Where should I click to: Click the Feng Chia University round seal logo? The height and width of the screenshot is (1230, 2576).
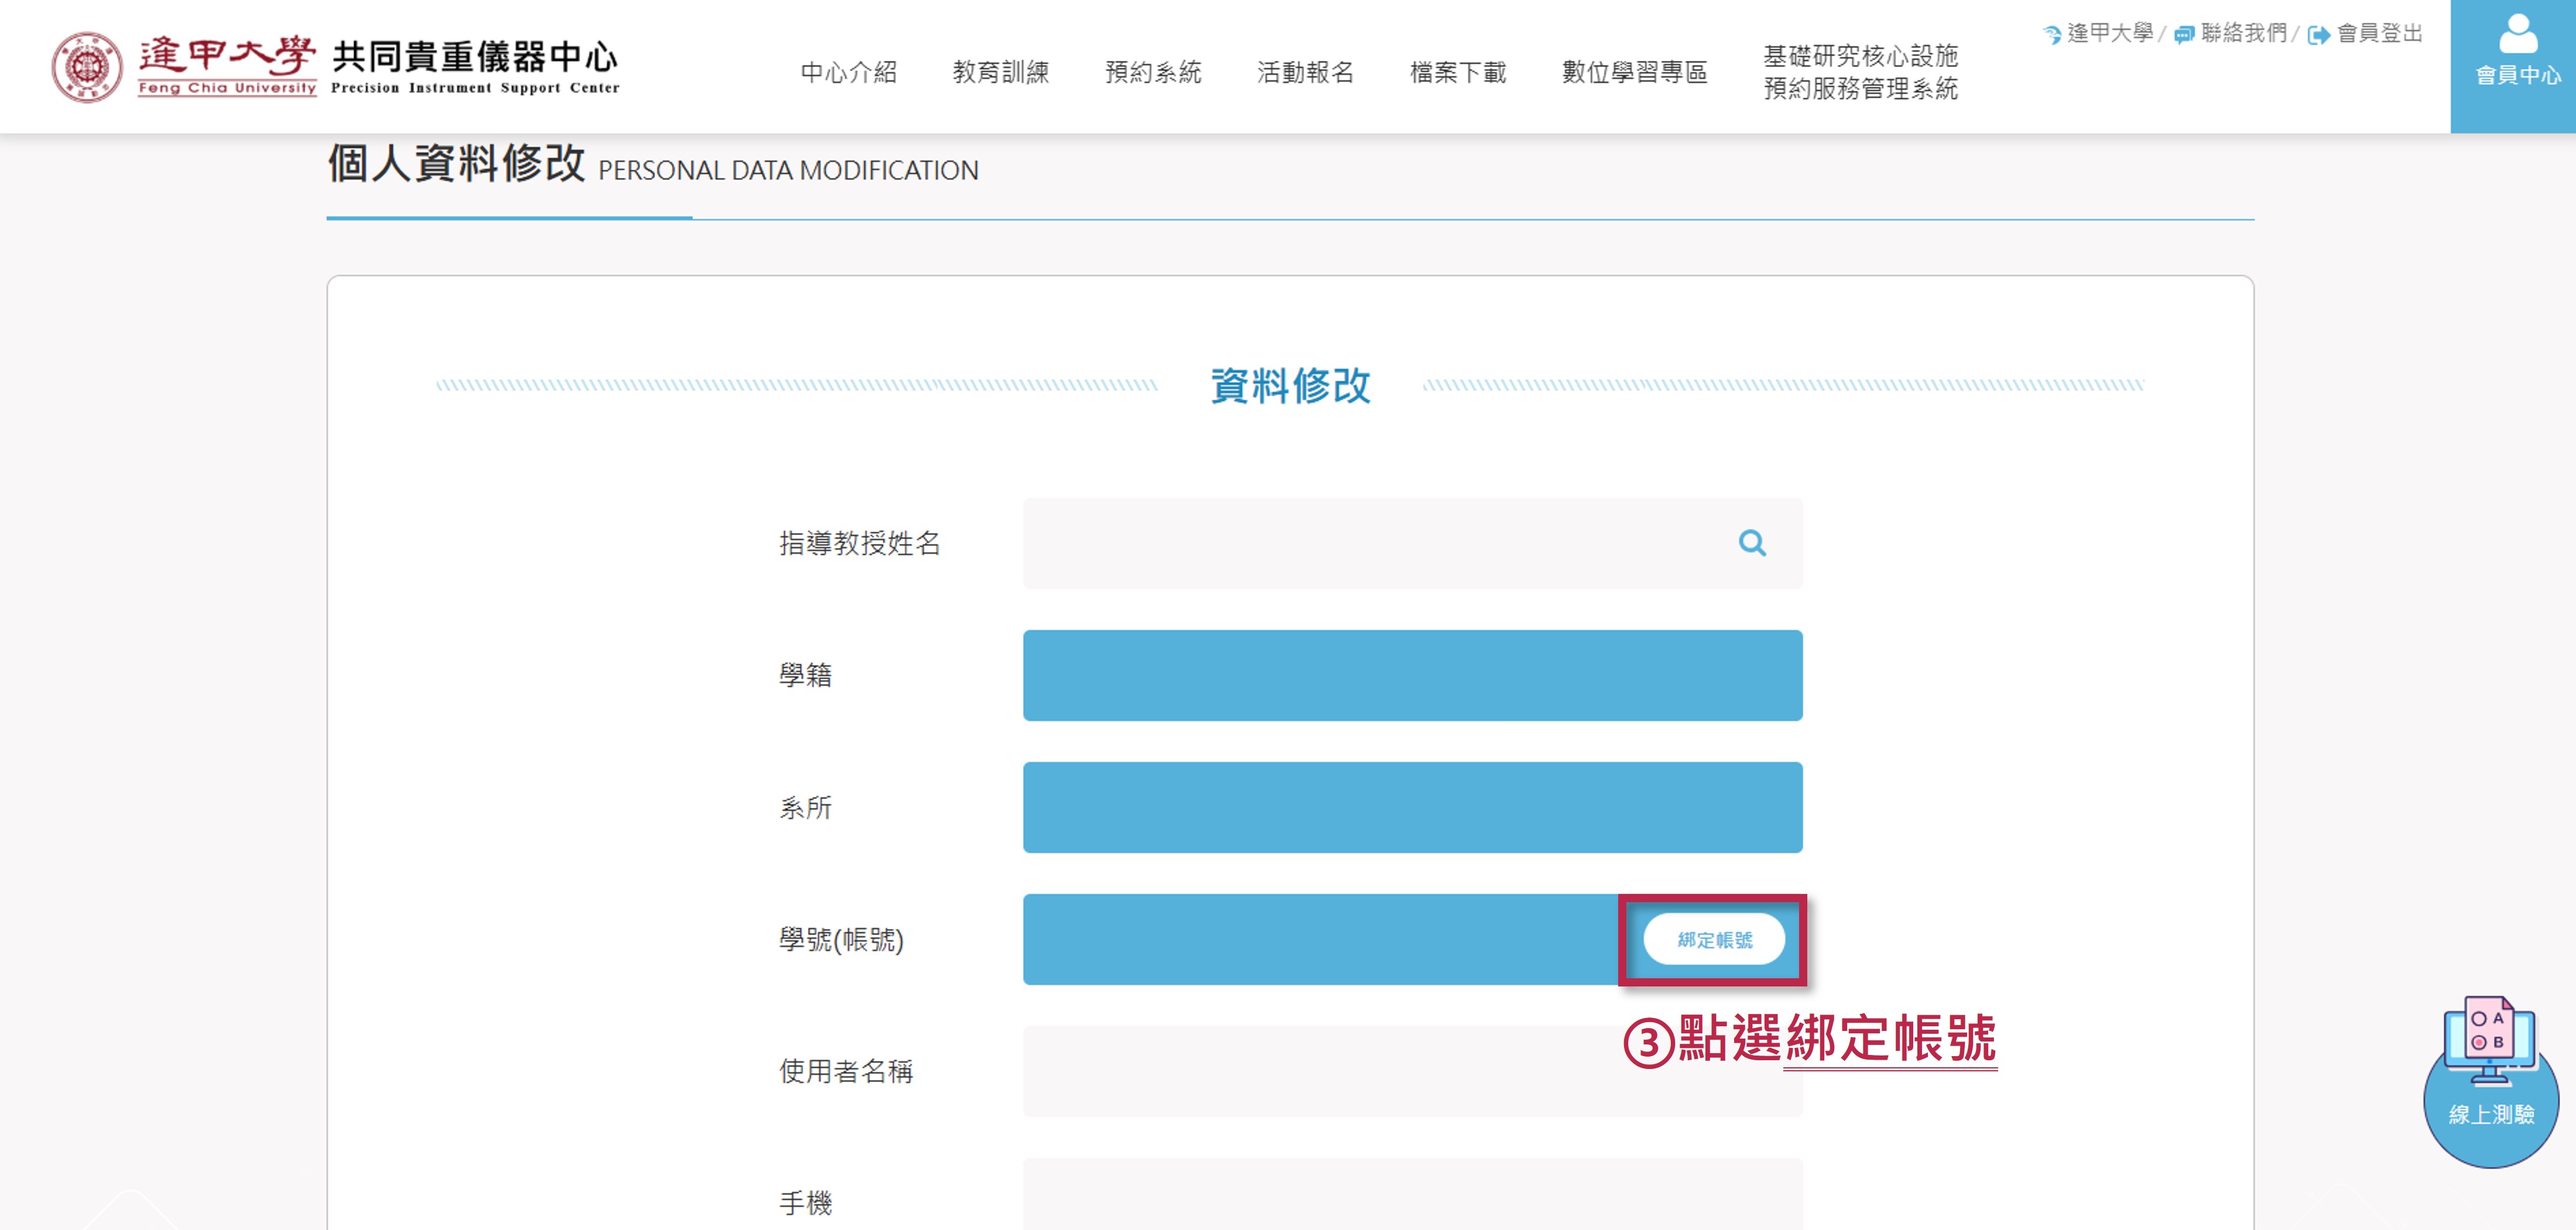click(87, 67)
